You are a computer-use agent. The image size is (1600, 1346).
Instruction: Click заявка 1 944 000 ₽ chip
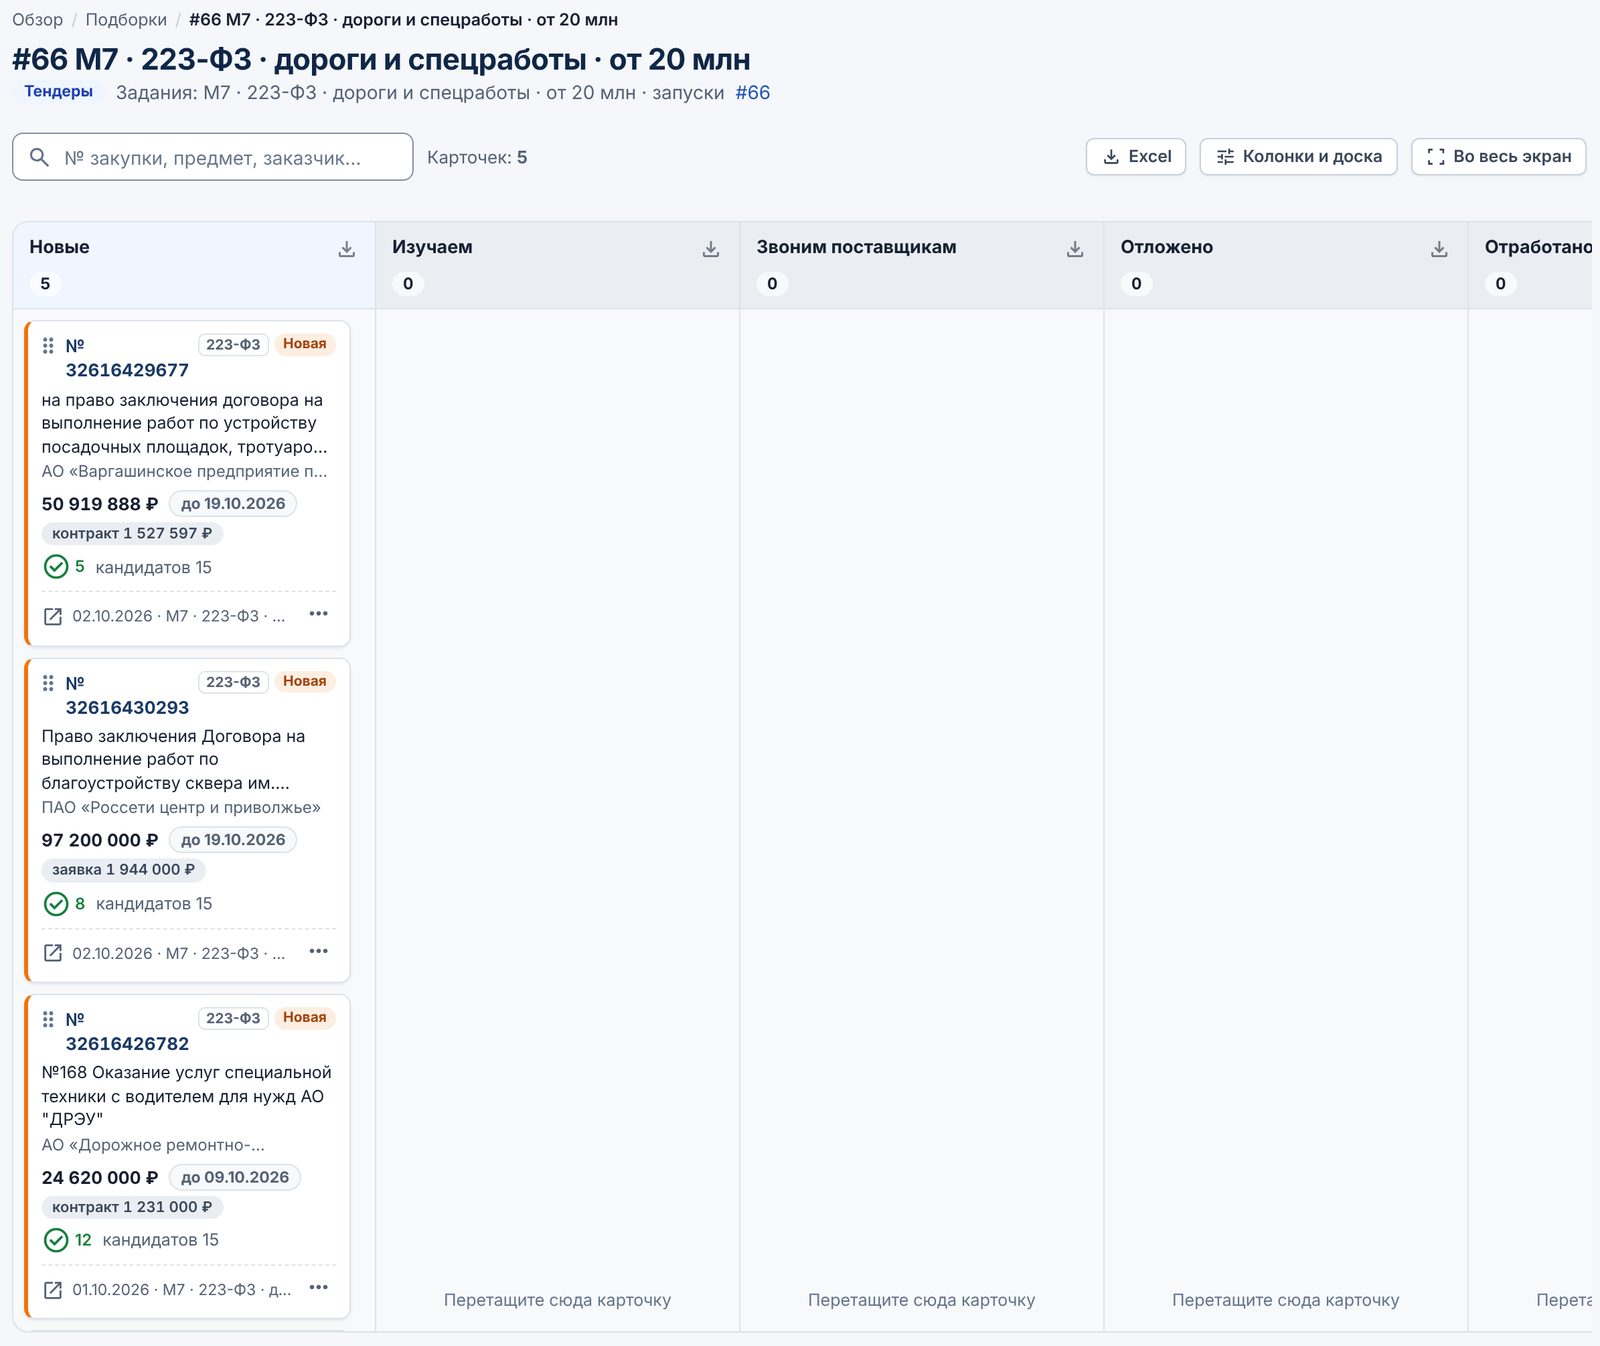(123, 869)
